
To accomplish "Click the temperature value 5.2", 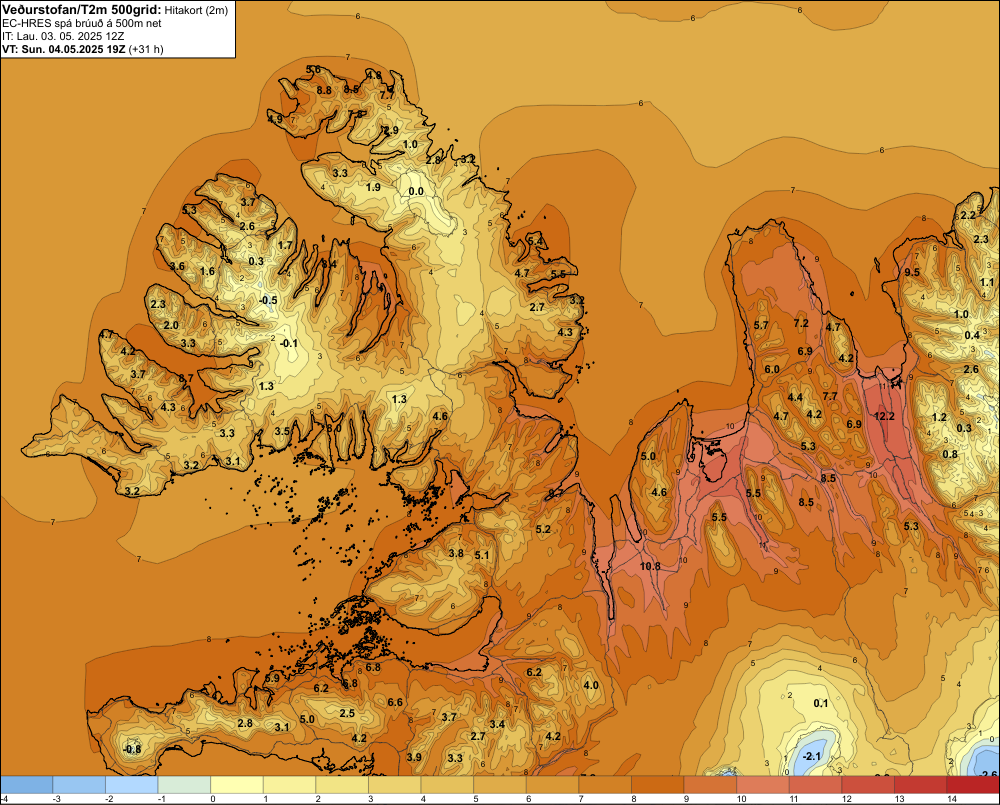I will tap(543, 529).
